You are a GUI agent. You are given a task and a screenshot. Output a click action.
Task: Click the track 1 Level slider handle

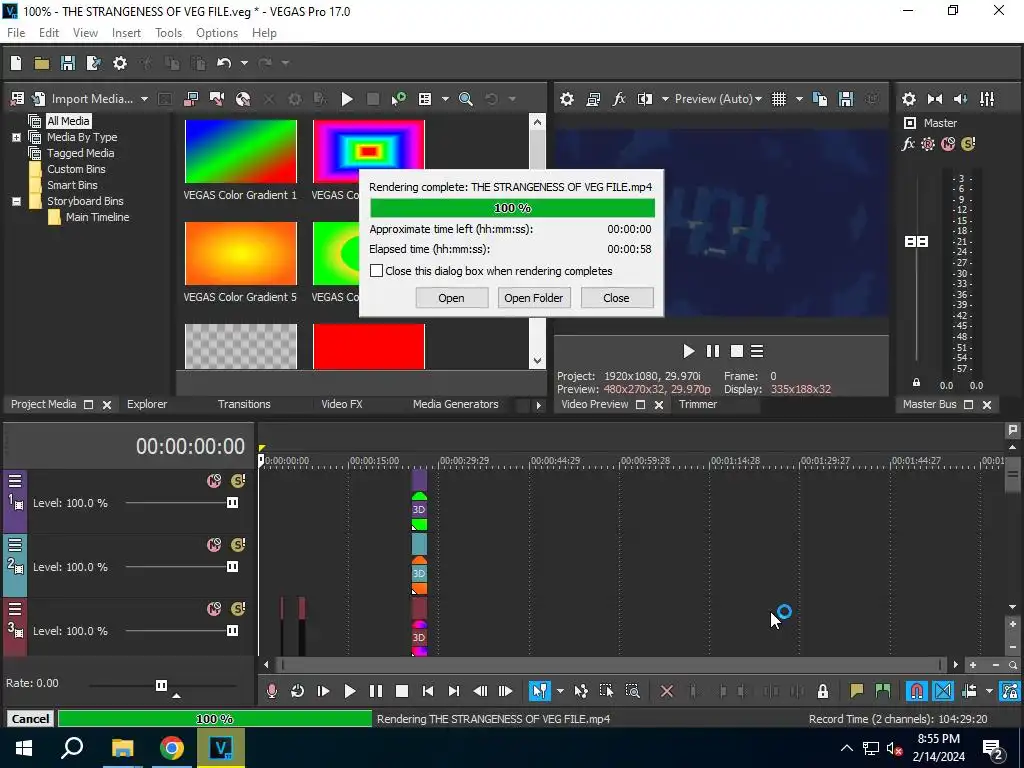click(232, 502)
